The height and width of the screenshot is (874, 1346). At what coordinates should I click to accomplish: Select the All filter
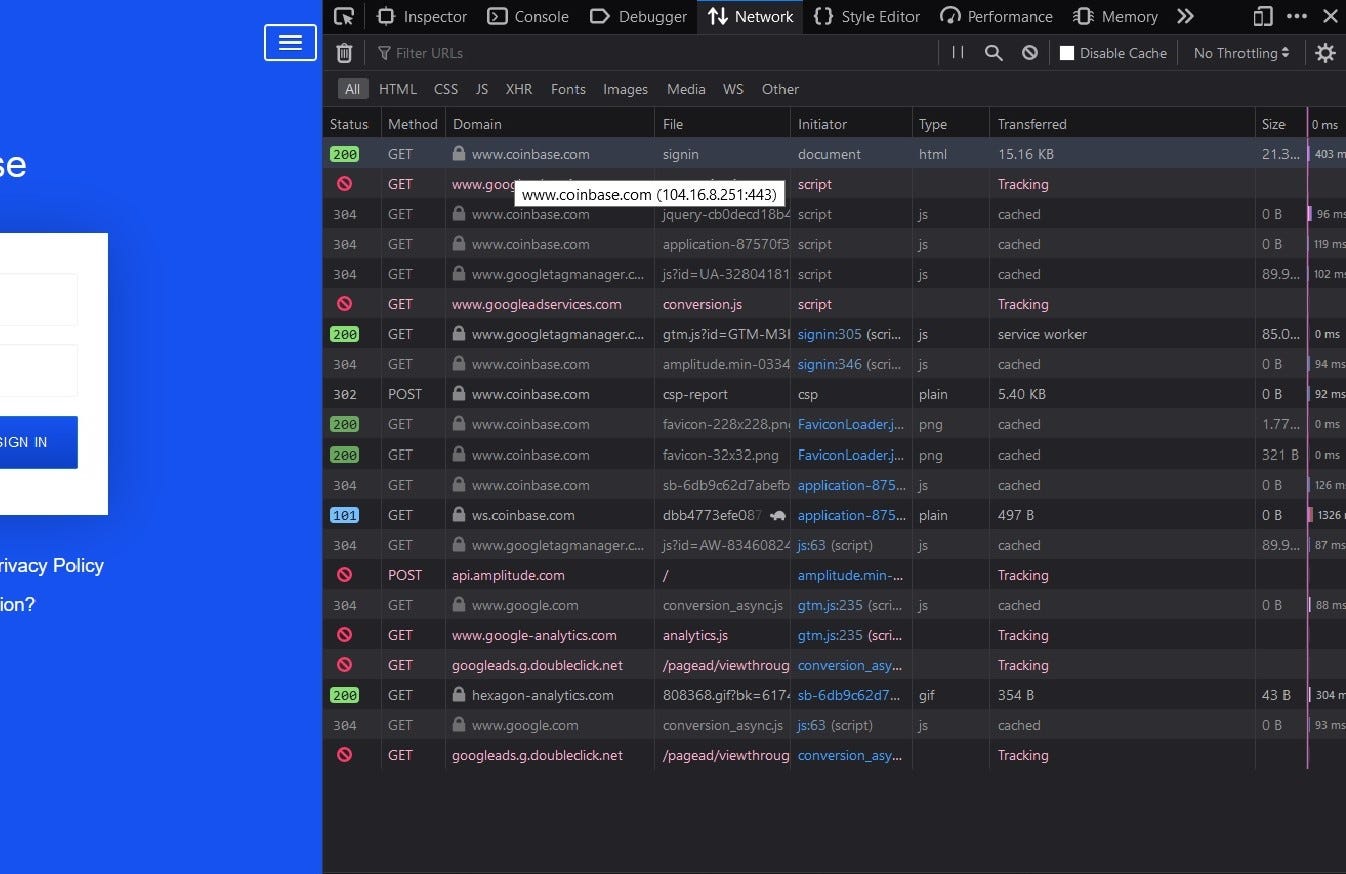(x=352, y=89)
